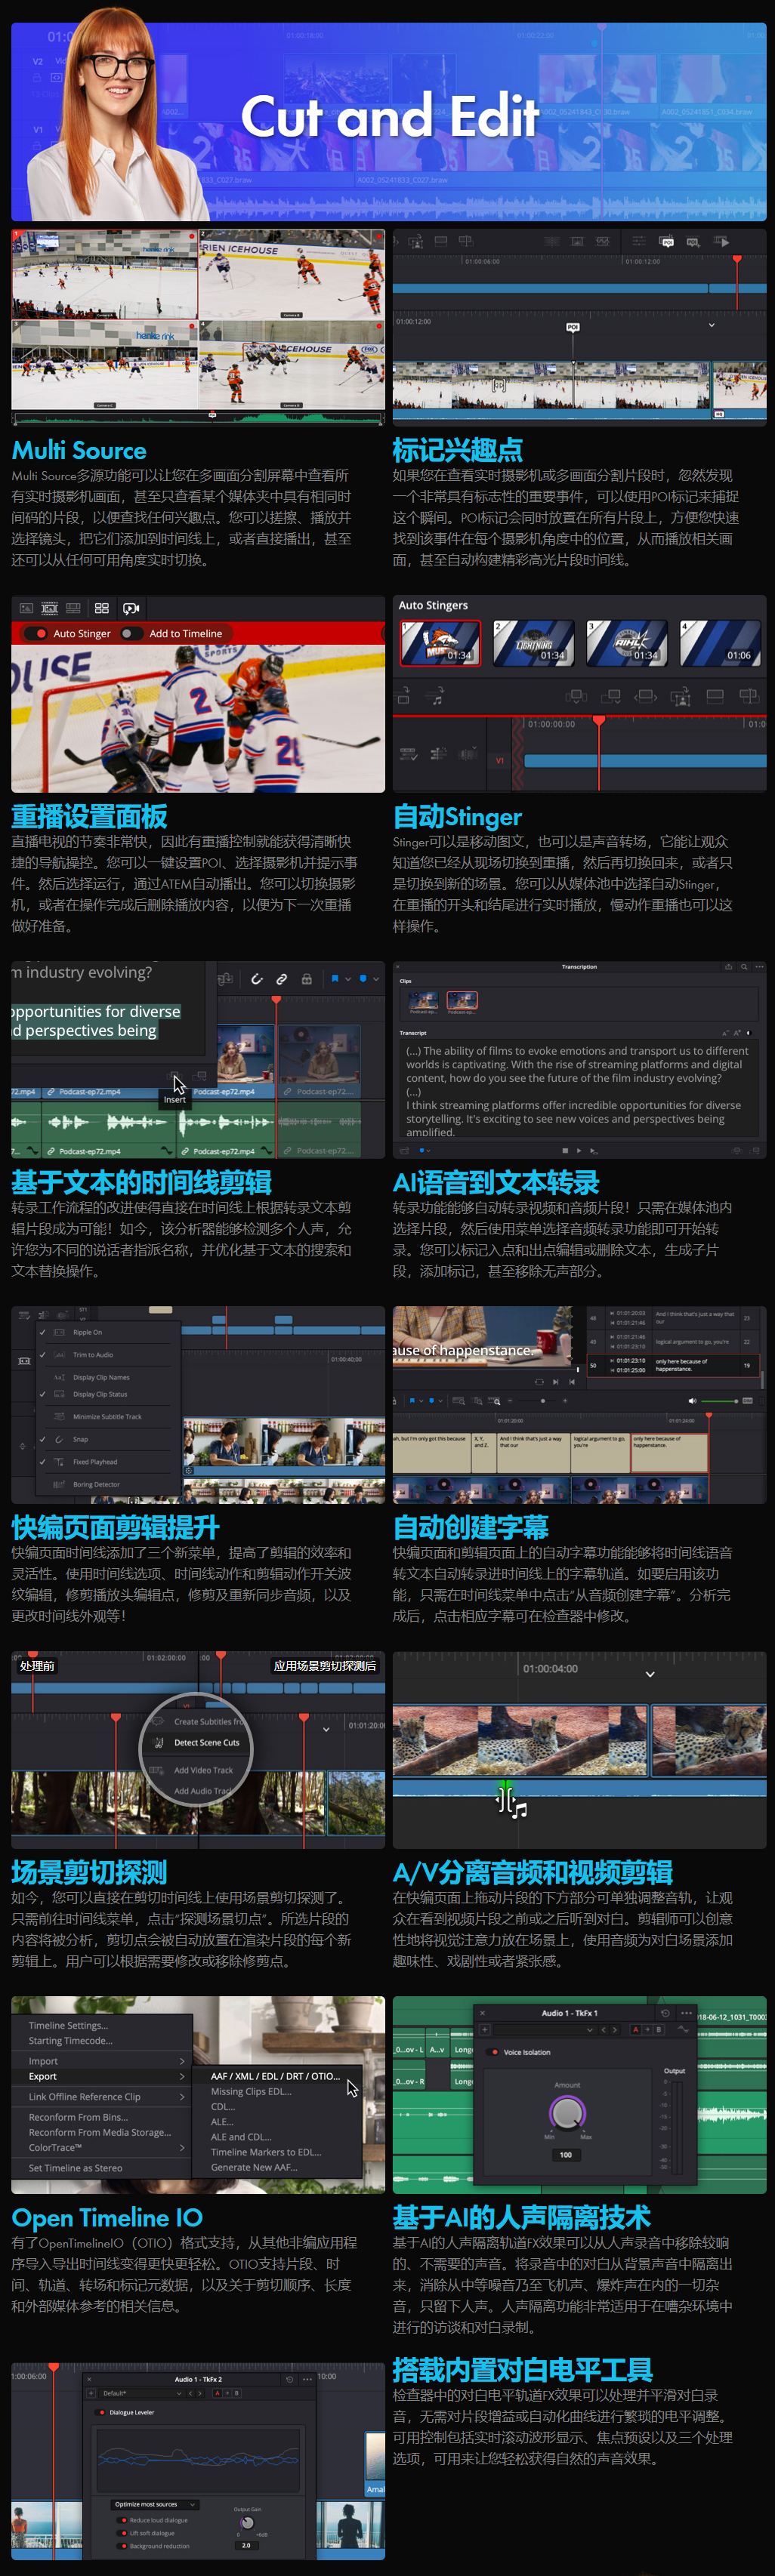Close the Audio 1 - TkFx 1 window
This screenshot has height=2576, width=775.
482,2013
